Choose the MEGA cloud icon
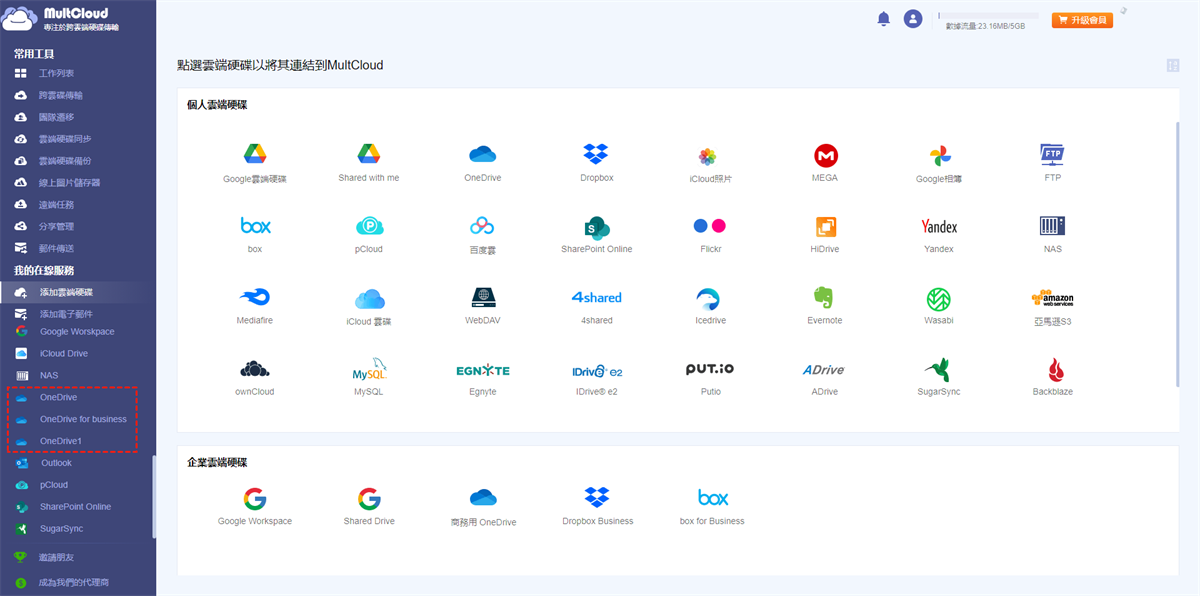Viewport: 1200px width, 596px height. coord(825,155)
